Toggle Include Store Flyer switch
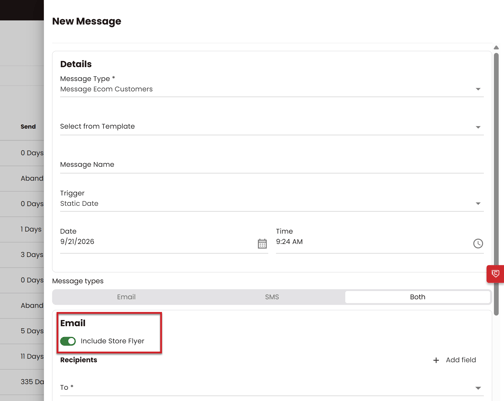Viewport: 504px width, 401px height. tap(68, 341)
